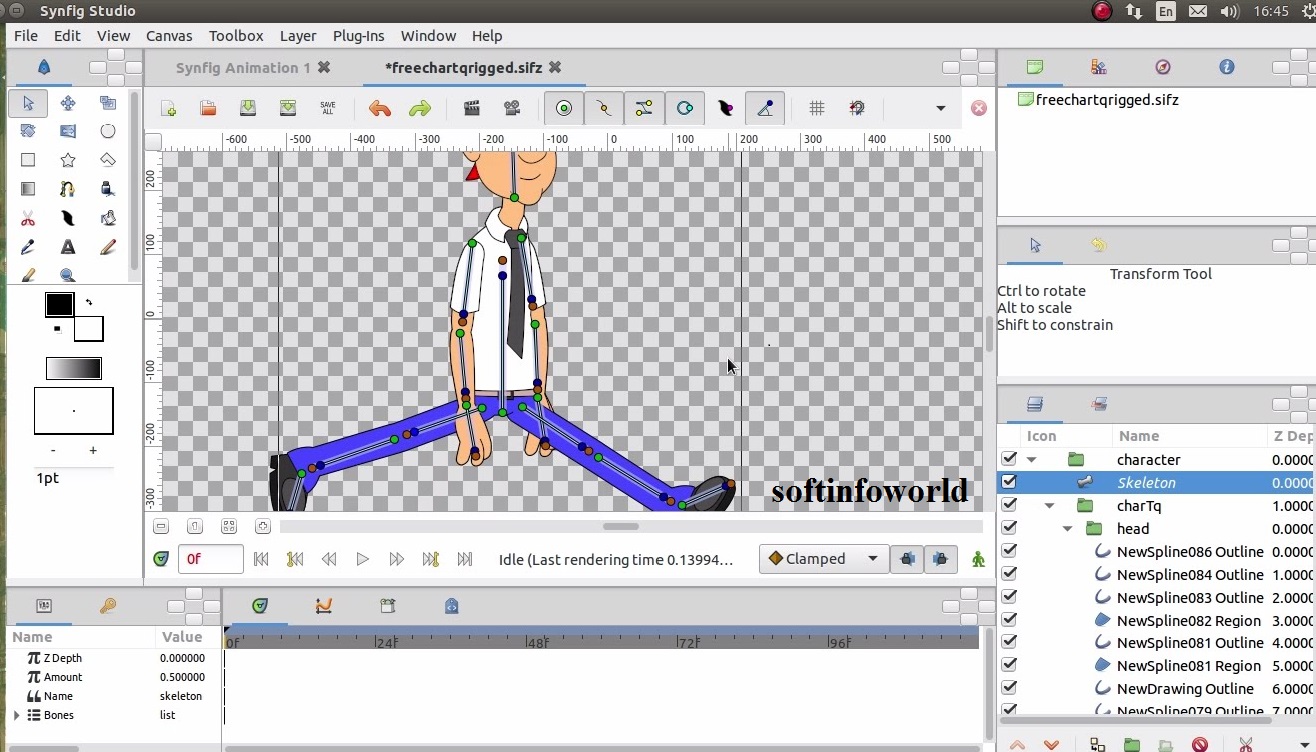Select the Cutout (scissors) tool
The height and width of the screenshot is (752, 1316).
[x=28, y=217]
